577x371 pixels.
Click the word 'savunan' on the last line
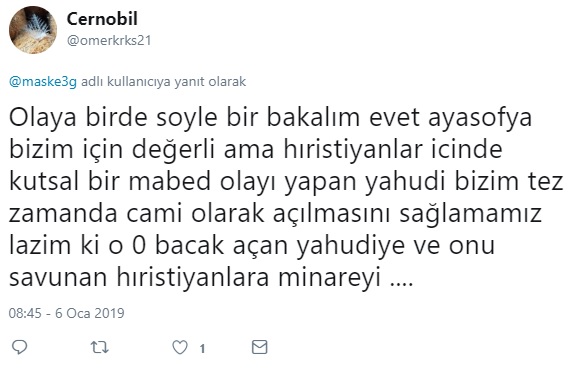58,278
